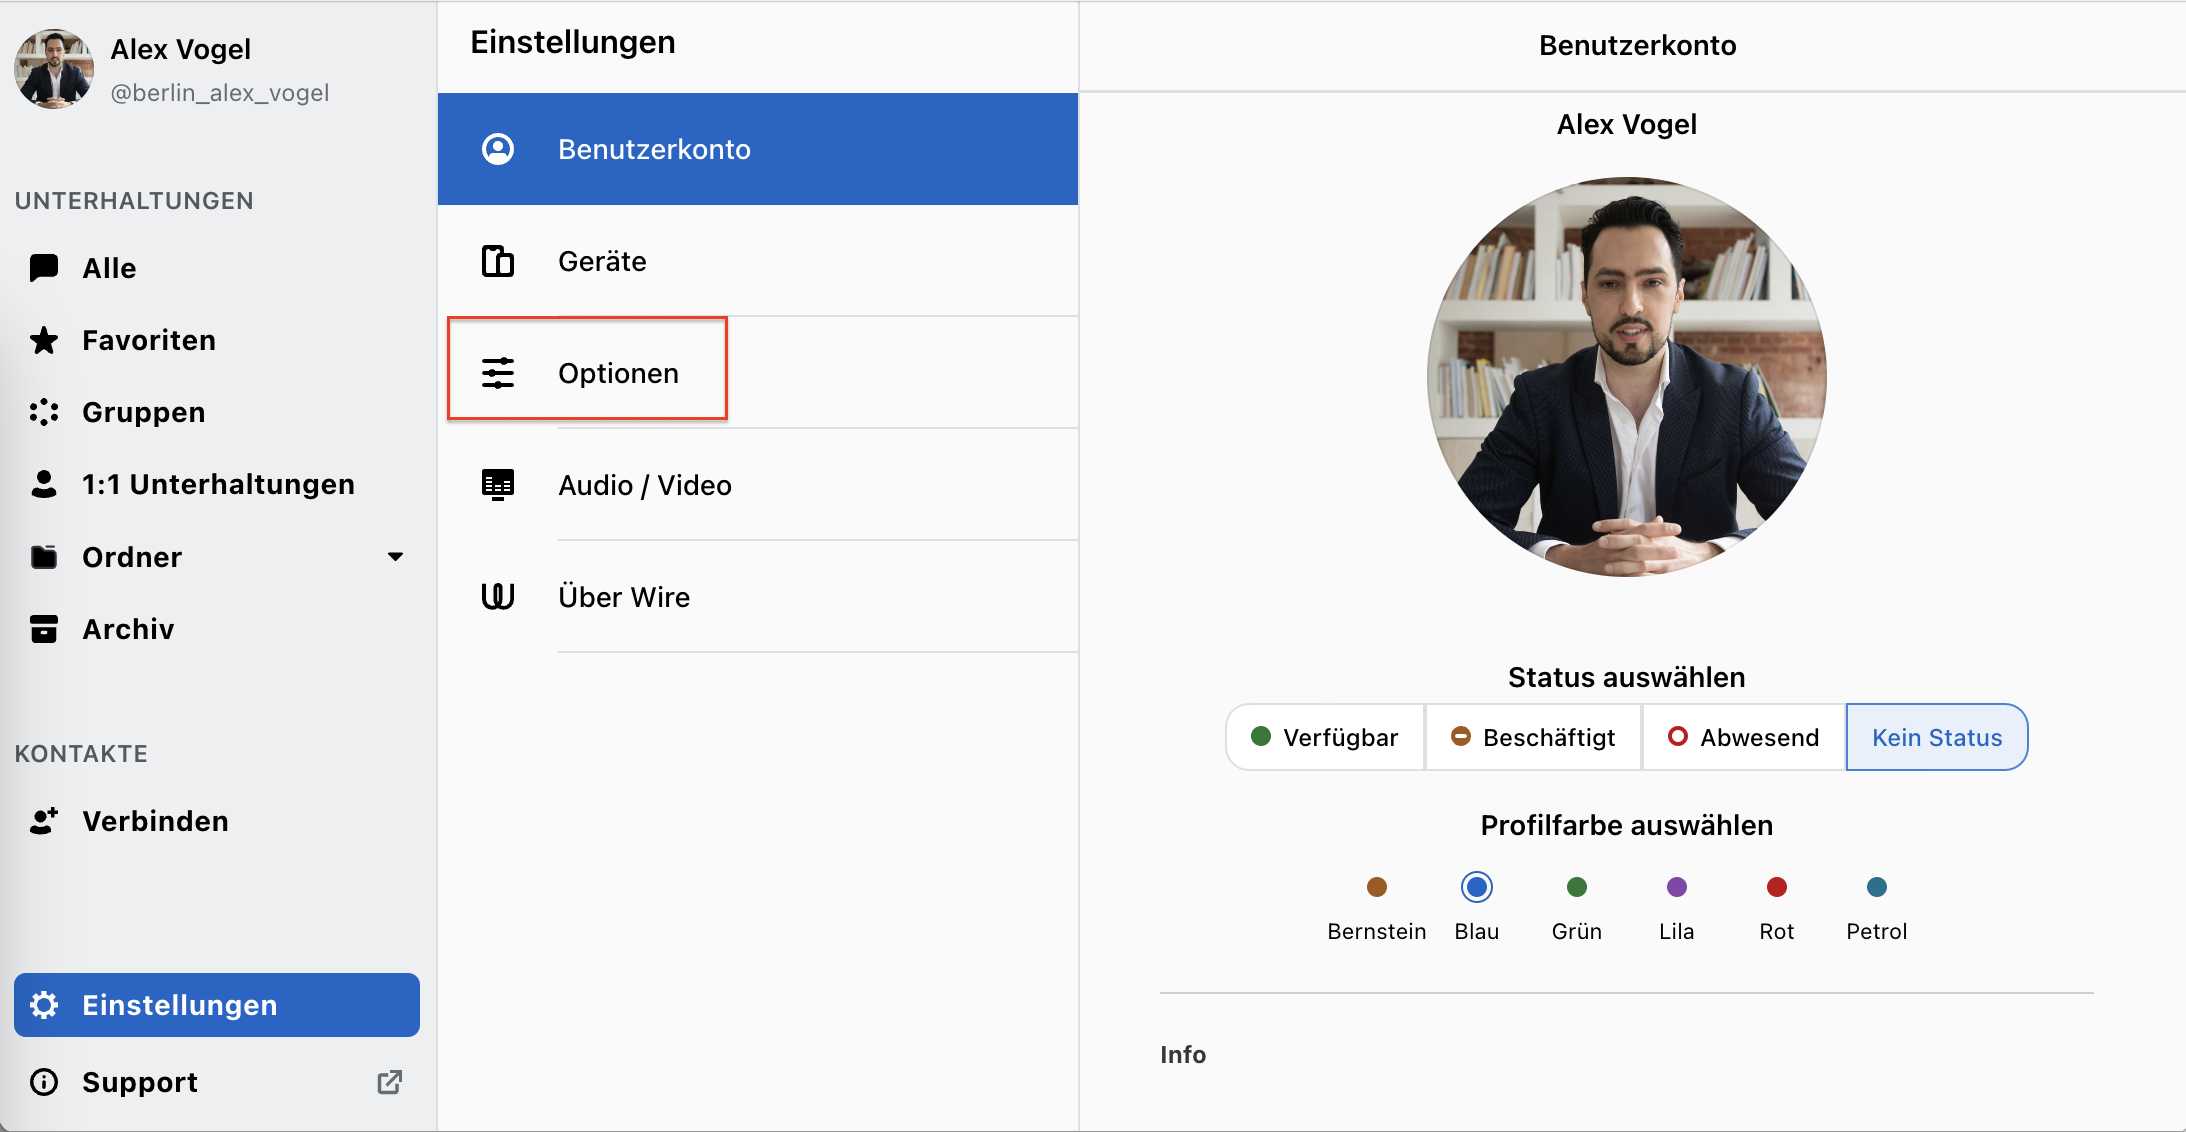Screen dimensions: 2186x1132
Task: Open the Über Wire entry
Action: tap(758, 597)
